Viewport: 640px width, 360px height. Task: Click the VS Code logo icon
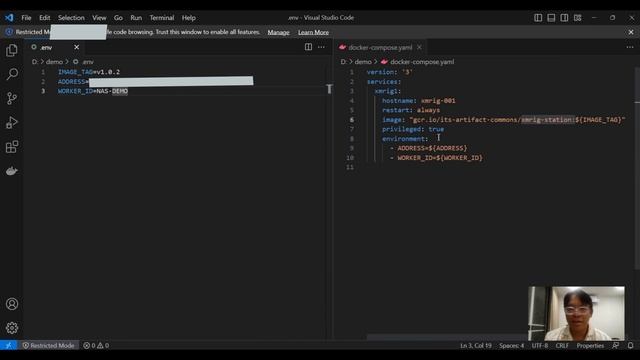[9, 18]
